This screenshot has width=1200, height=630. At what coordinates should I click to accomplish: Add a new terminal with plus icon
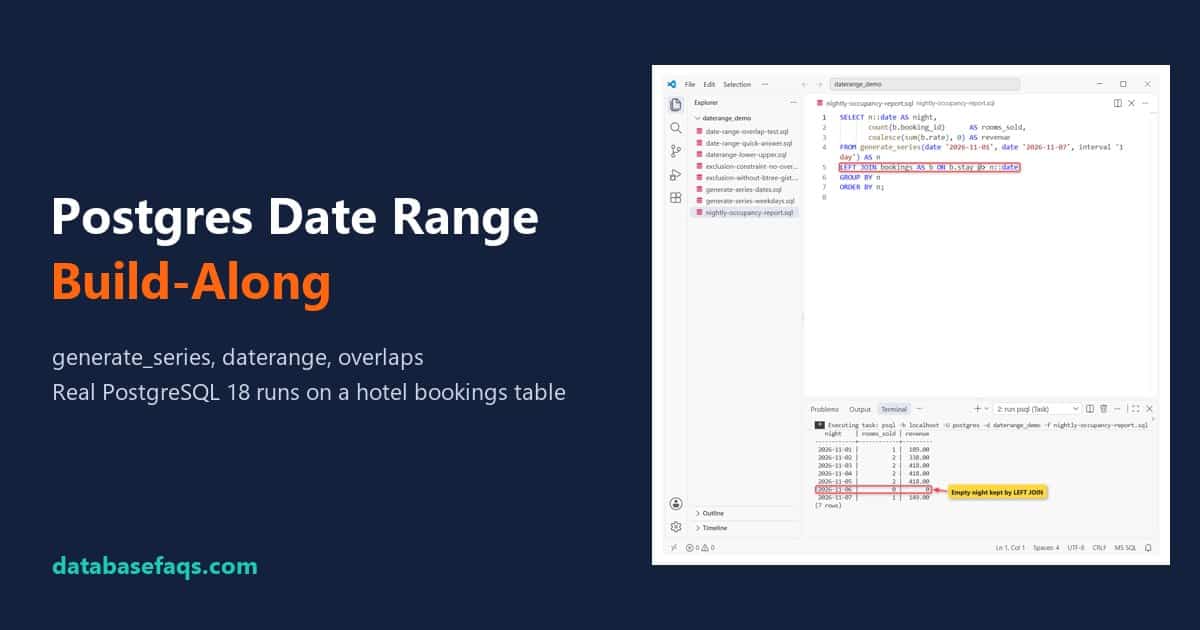click(x=977, y=408)
